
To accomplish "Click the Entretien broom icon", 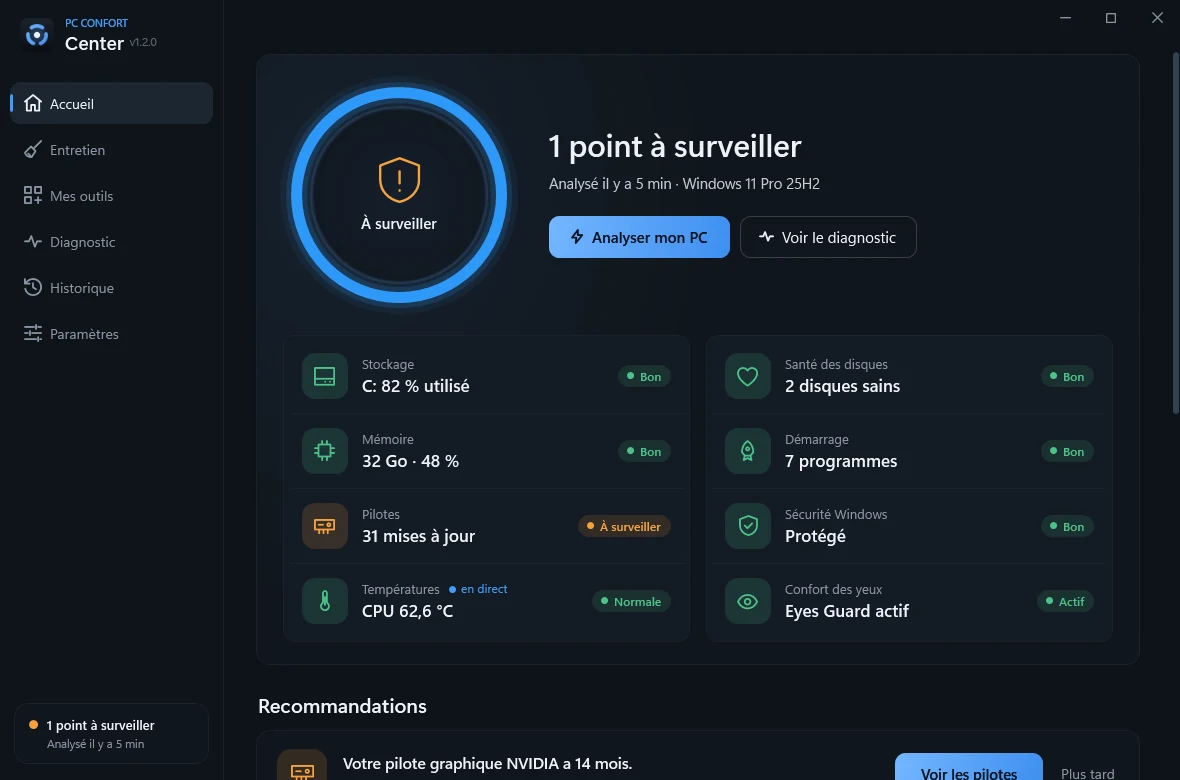I will [33, 150].
